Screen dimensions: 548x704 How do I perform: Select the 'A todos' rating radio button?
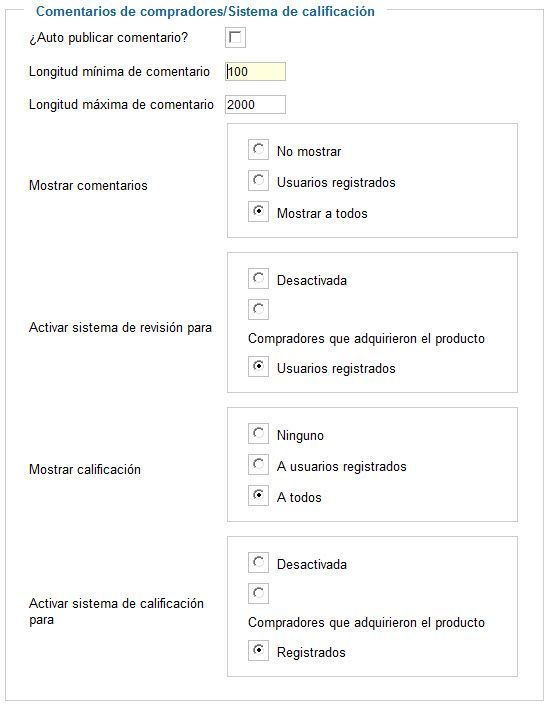(x=259, y=495)
